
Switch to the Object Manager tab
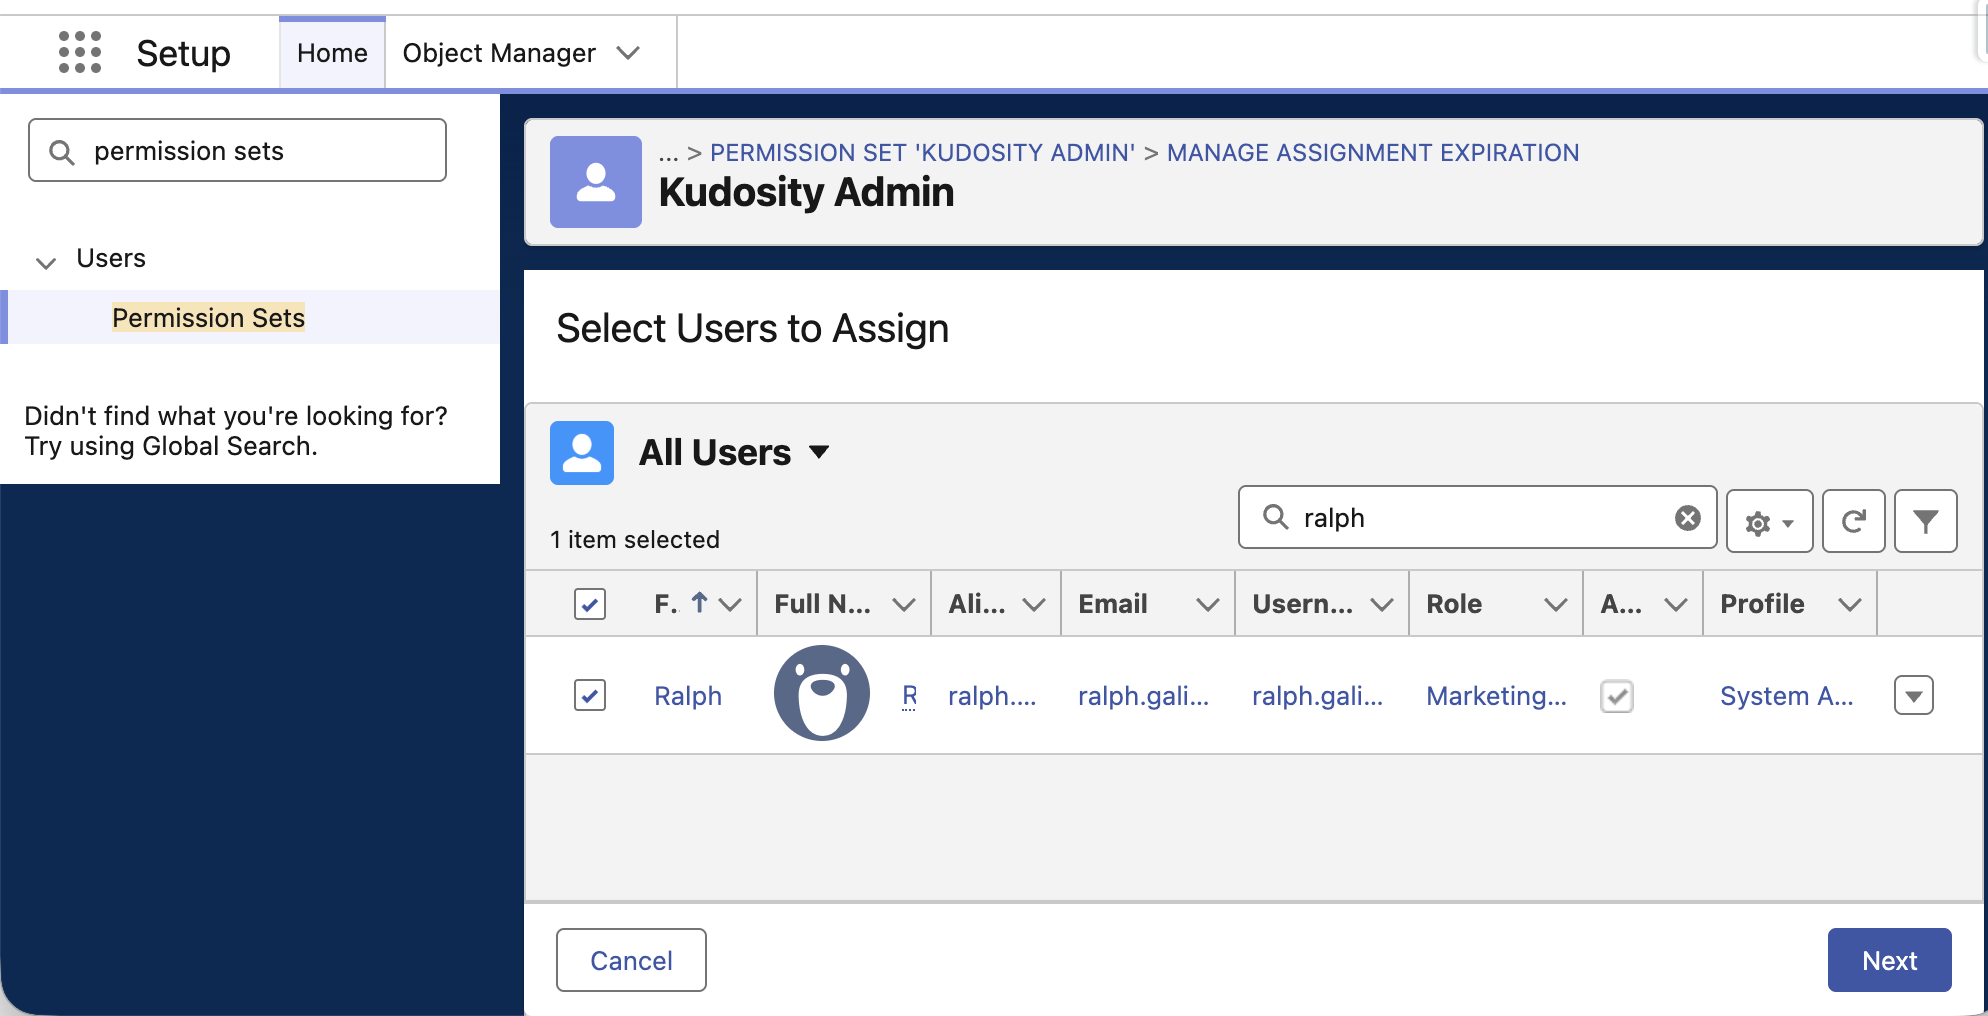tap(499, 53)
